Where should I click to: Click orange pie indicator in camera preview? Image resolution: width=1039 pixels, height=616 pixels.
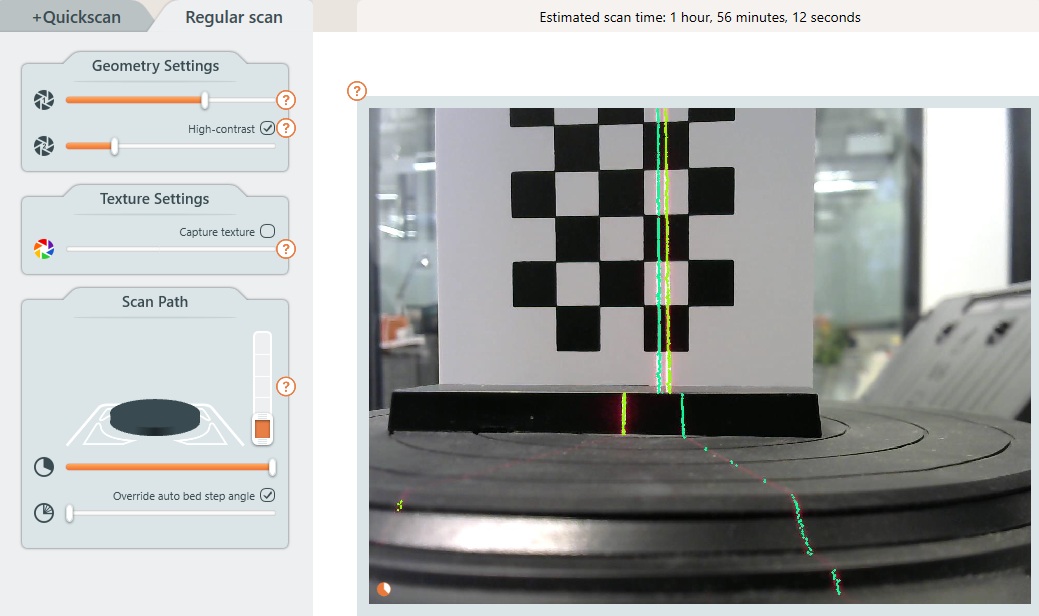pos(384,589)
